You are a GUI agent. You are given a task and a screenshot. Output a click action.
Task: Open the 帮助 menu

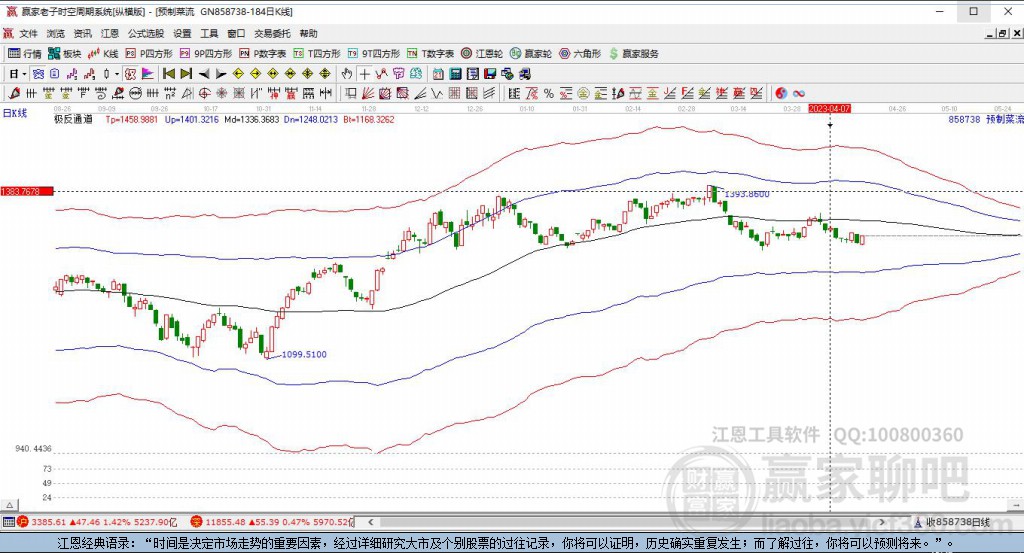coord(308,33)
